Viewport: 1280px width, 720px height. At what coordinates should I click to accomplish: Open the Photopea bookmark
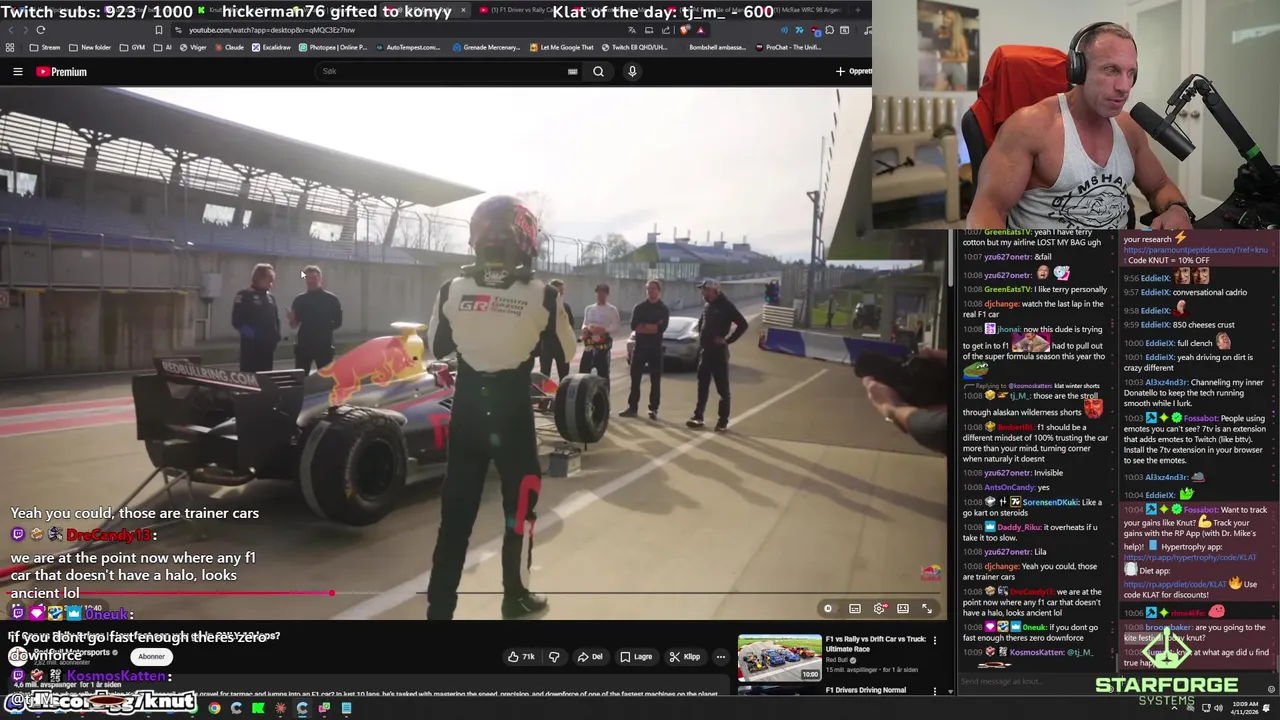333,47
